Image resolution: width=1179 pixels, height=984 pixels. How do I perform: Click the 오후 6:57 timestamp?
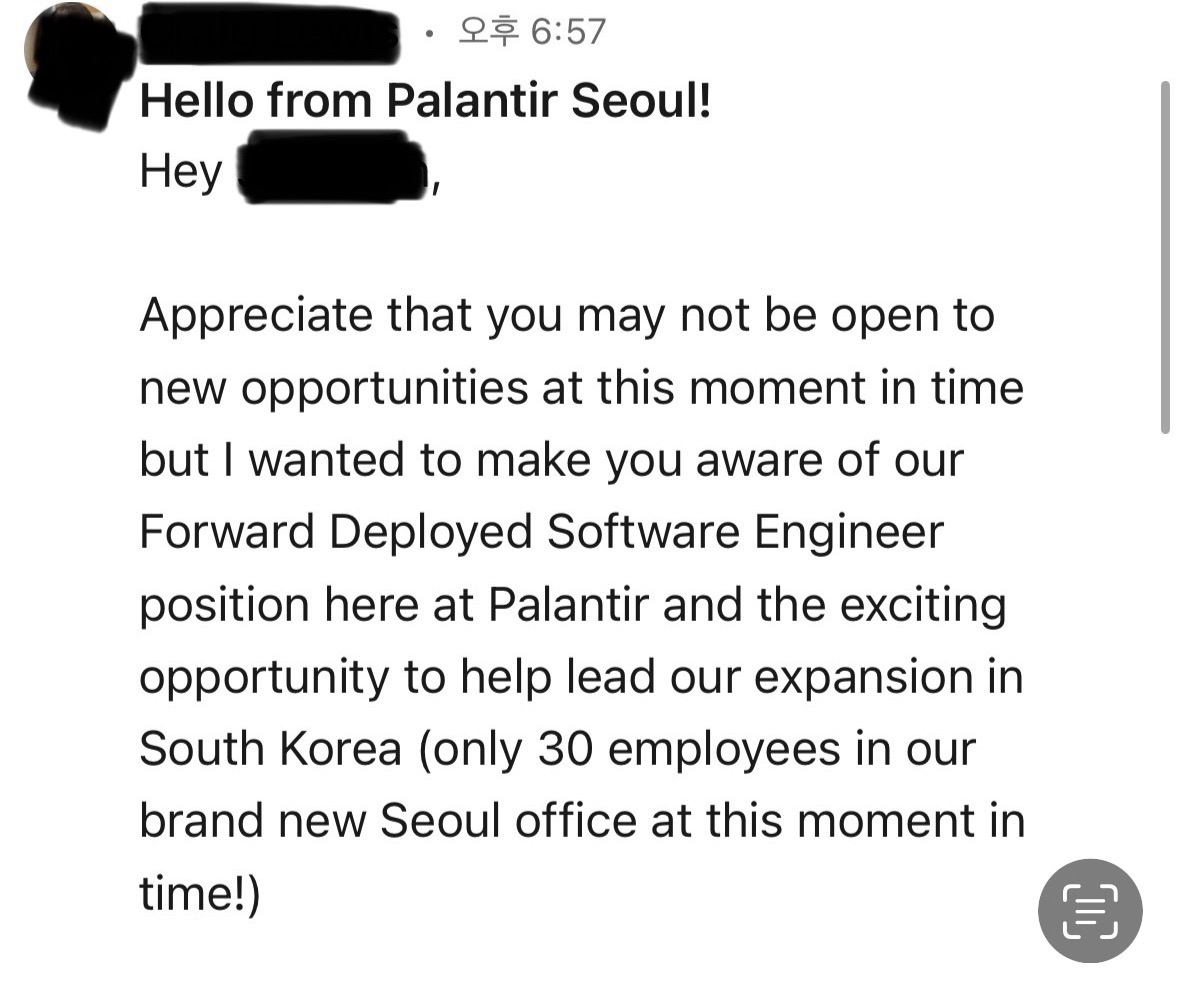(532, 32)
